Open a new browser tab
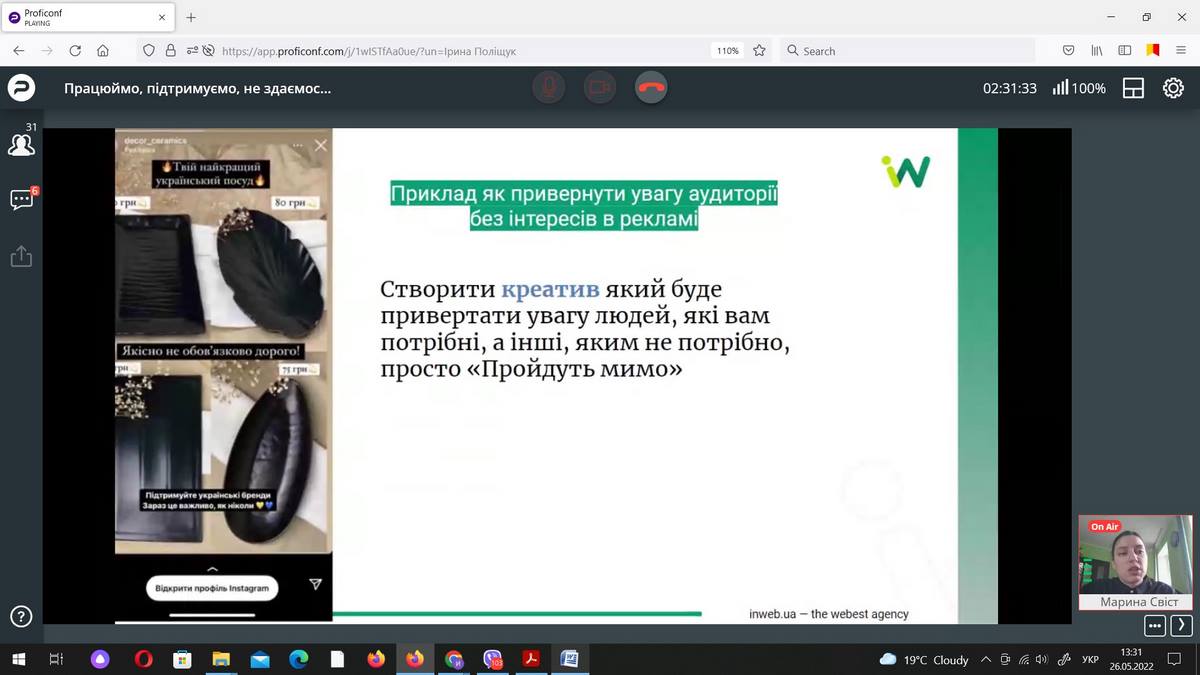The width and height of the screenshot is (1200, 675). click(x=191, y=17)
